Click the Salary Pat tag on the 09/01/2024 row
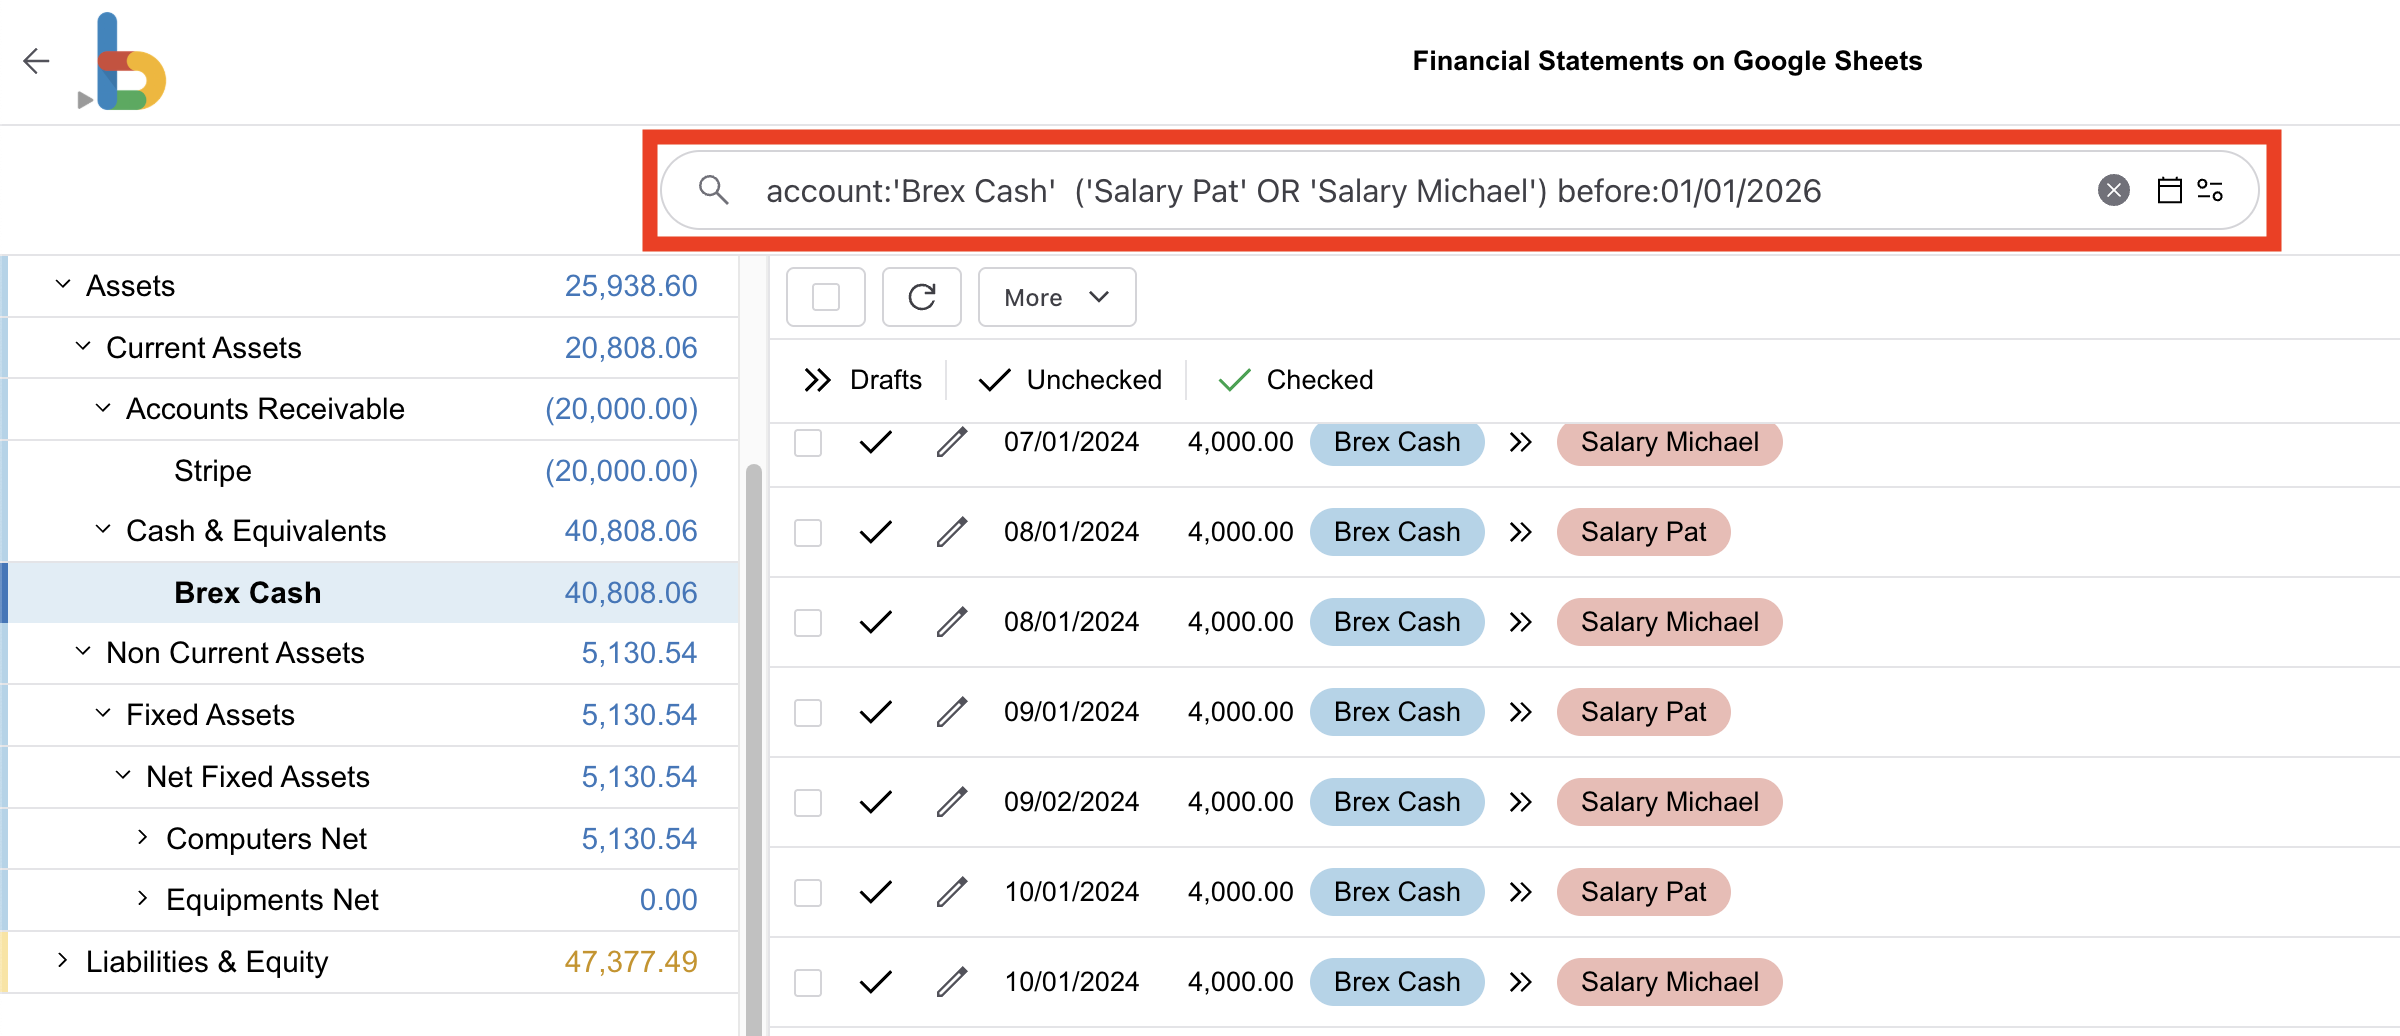Image resolution: width=2400 pixels, height=1036 pixels. pos(1643,711)
